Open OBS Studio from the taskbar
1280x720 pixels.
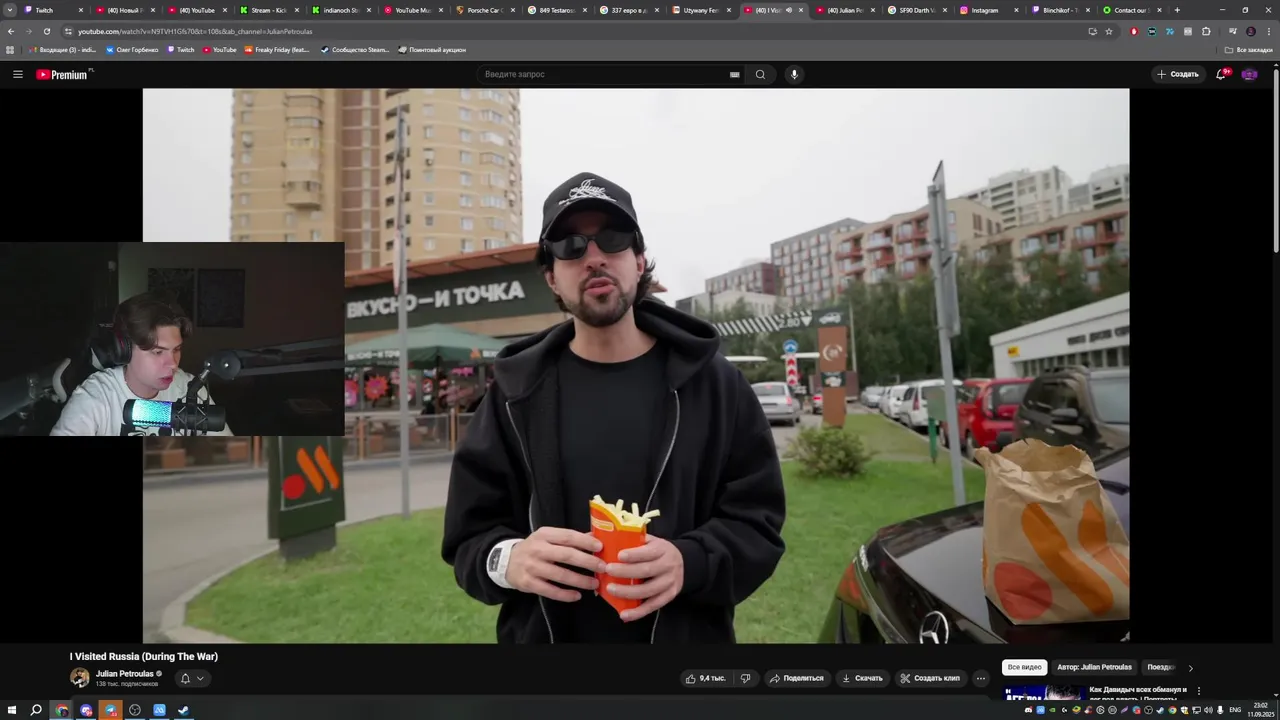135,710
